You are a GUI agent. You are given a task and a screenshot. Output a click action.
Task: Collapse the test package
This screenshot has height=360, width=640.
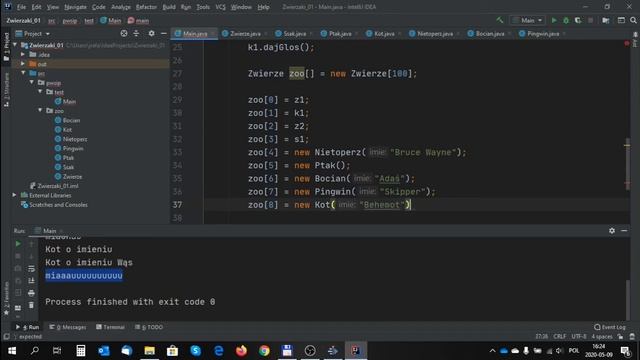[40, 92]
